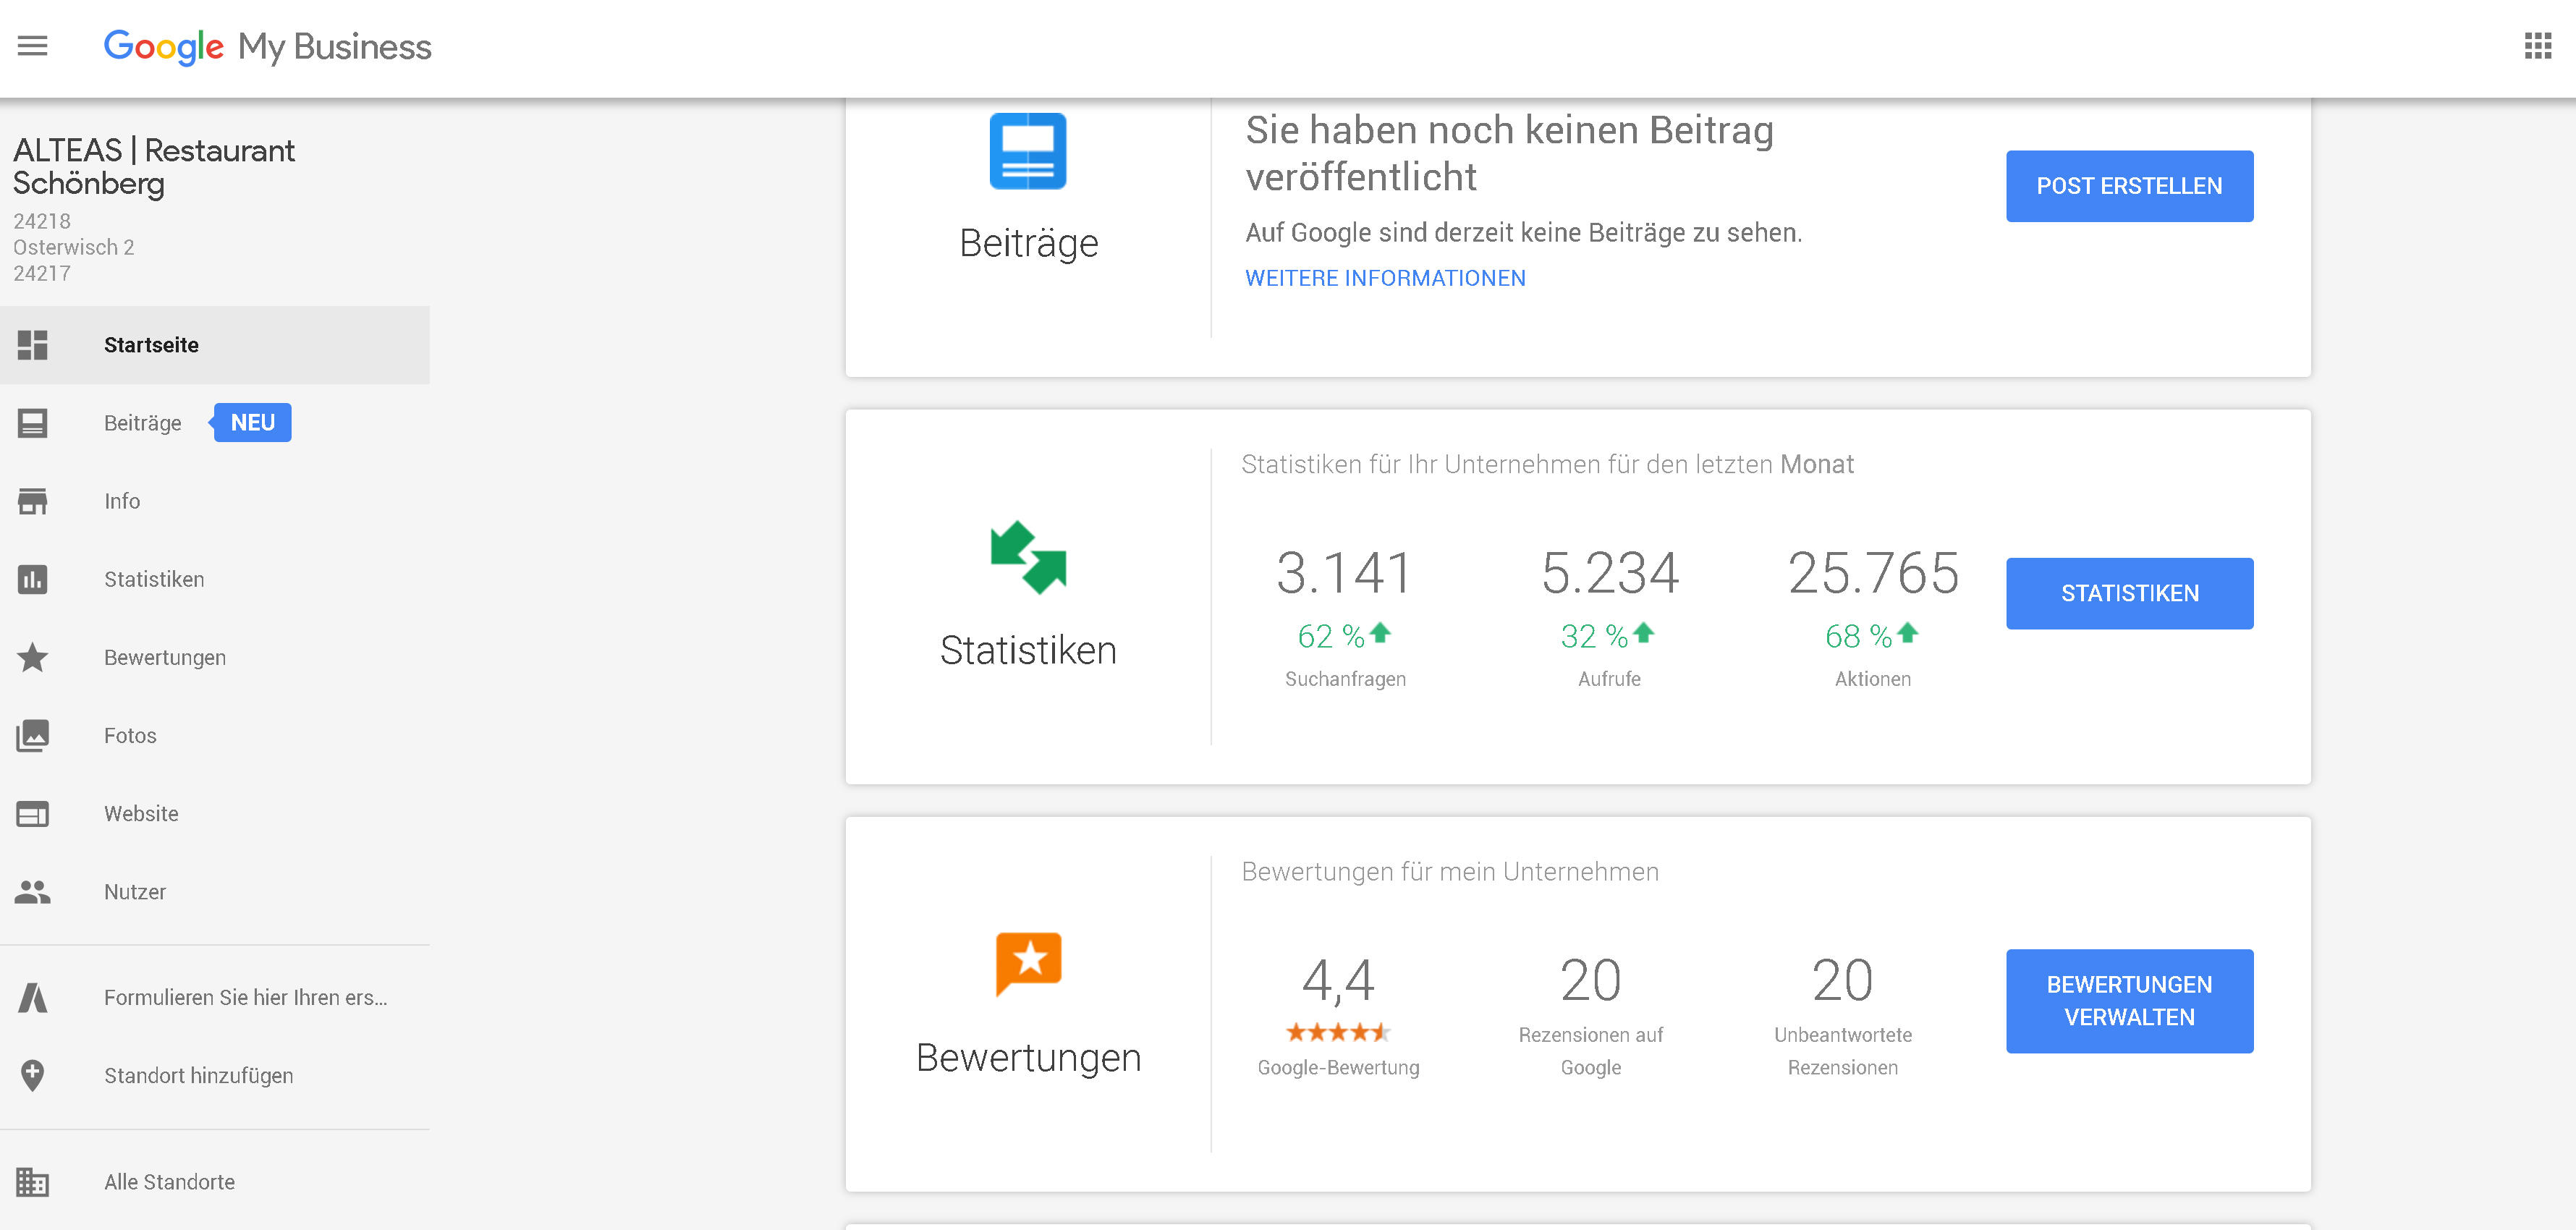Click the Info storefront icon
This screenshot has height=1230, width=2576.
32,501
